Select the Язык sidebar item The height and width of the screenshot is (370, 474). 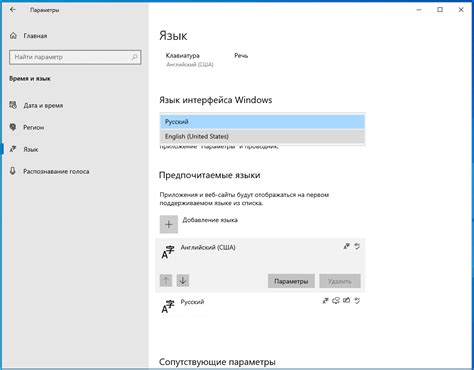(31, 149)
